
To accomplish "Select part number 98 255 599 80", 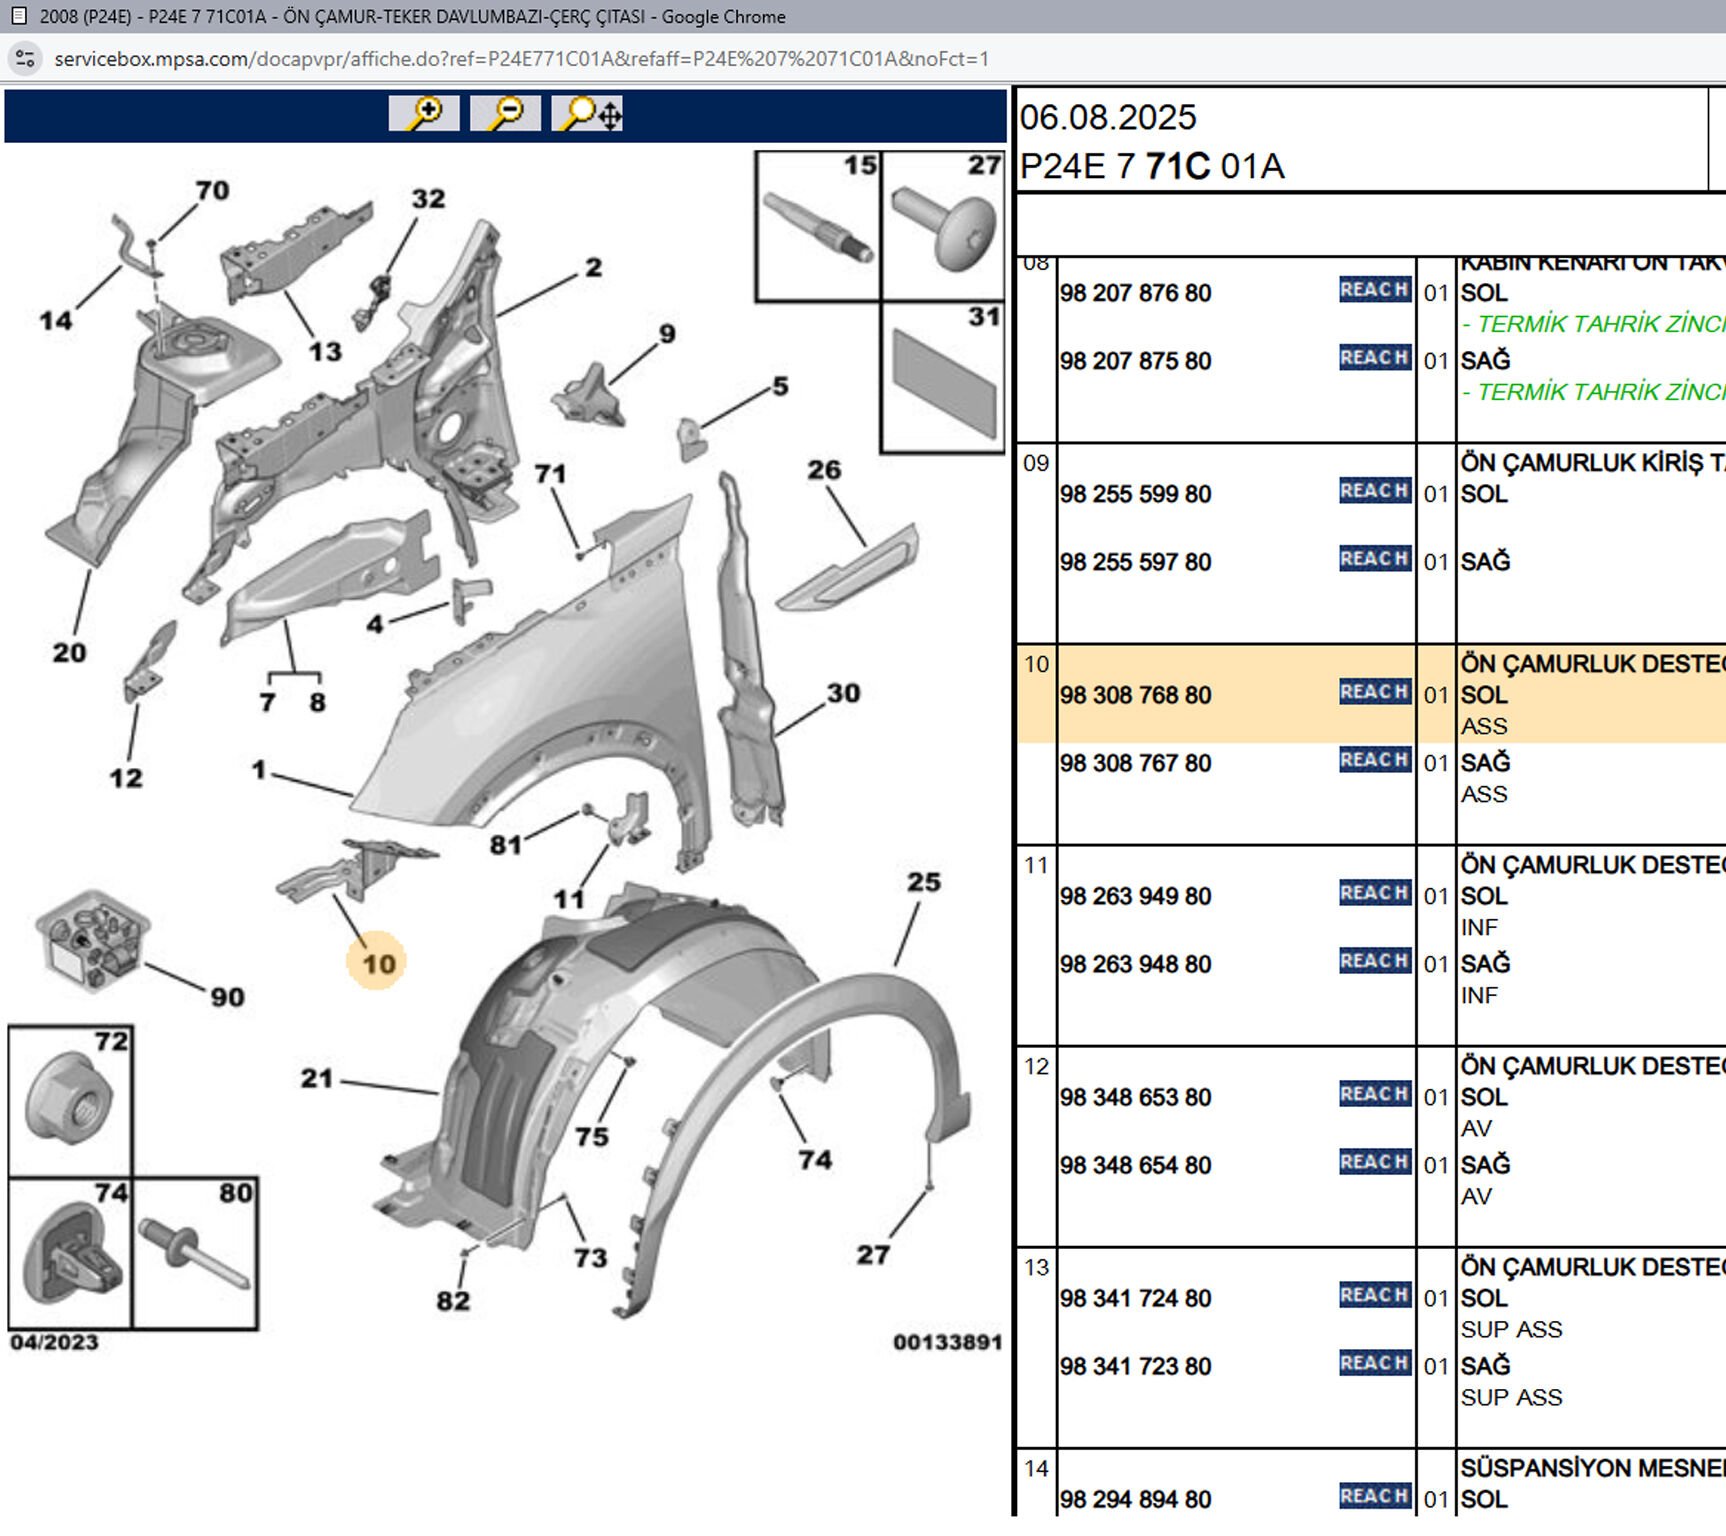I will [1135, 494].
